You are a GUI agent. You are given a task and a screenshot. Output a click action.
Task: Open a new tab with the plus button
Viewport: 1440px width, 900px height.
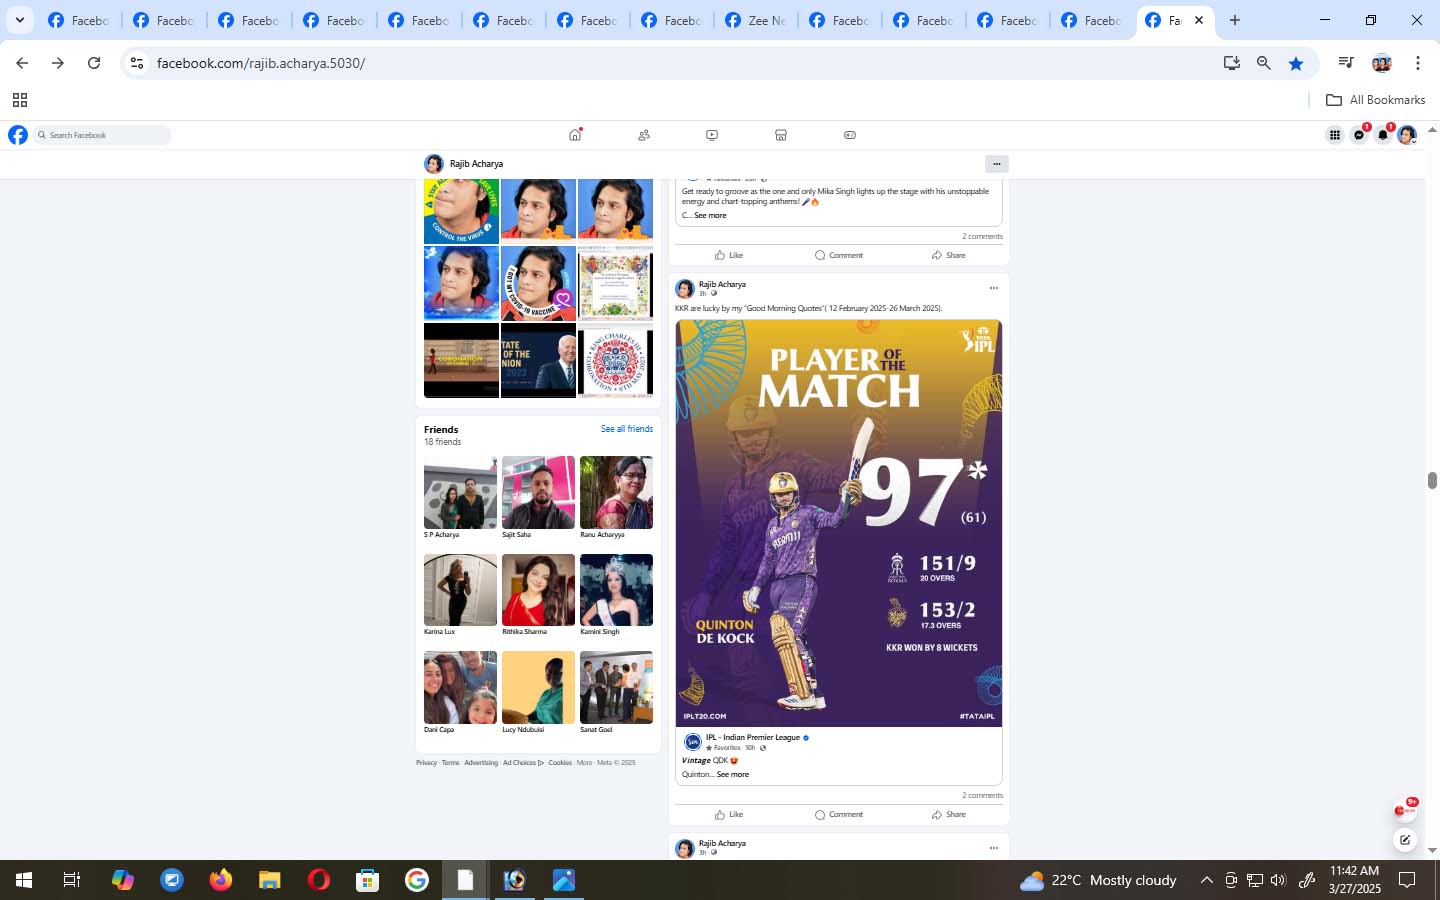1235,20
